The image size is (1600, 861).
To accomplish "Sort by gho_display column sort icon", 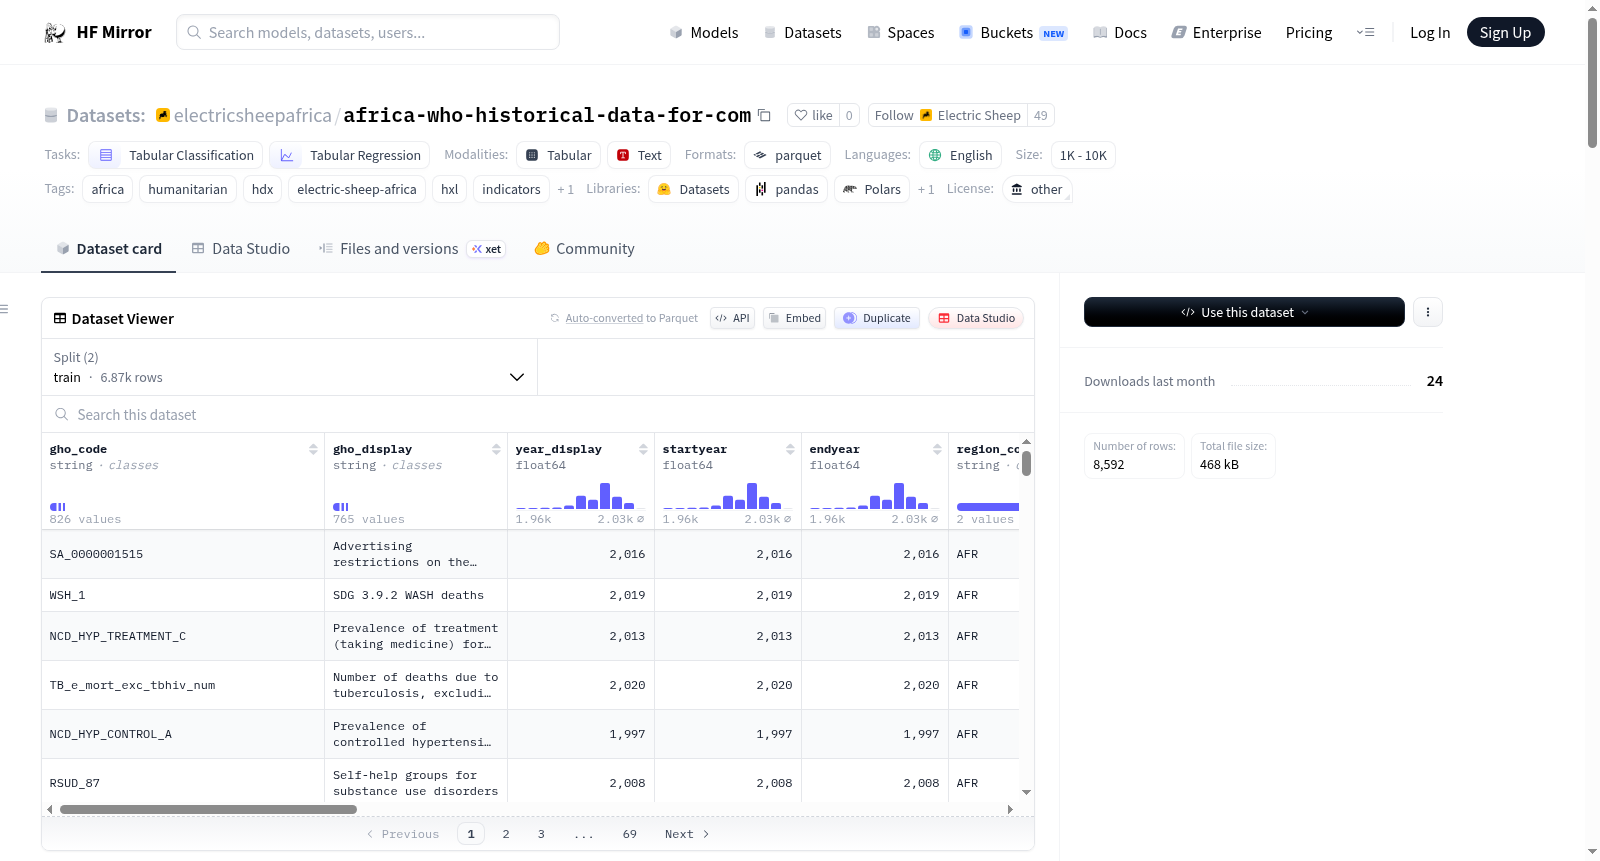I will (x=496, y=449).
